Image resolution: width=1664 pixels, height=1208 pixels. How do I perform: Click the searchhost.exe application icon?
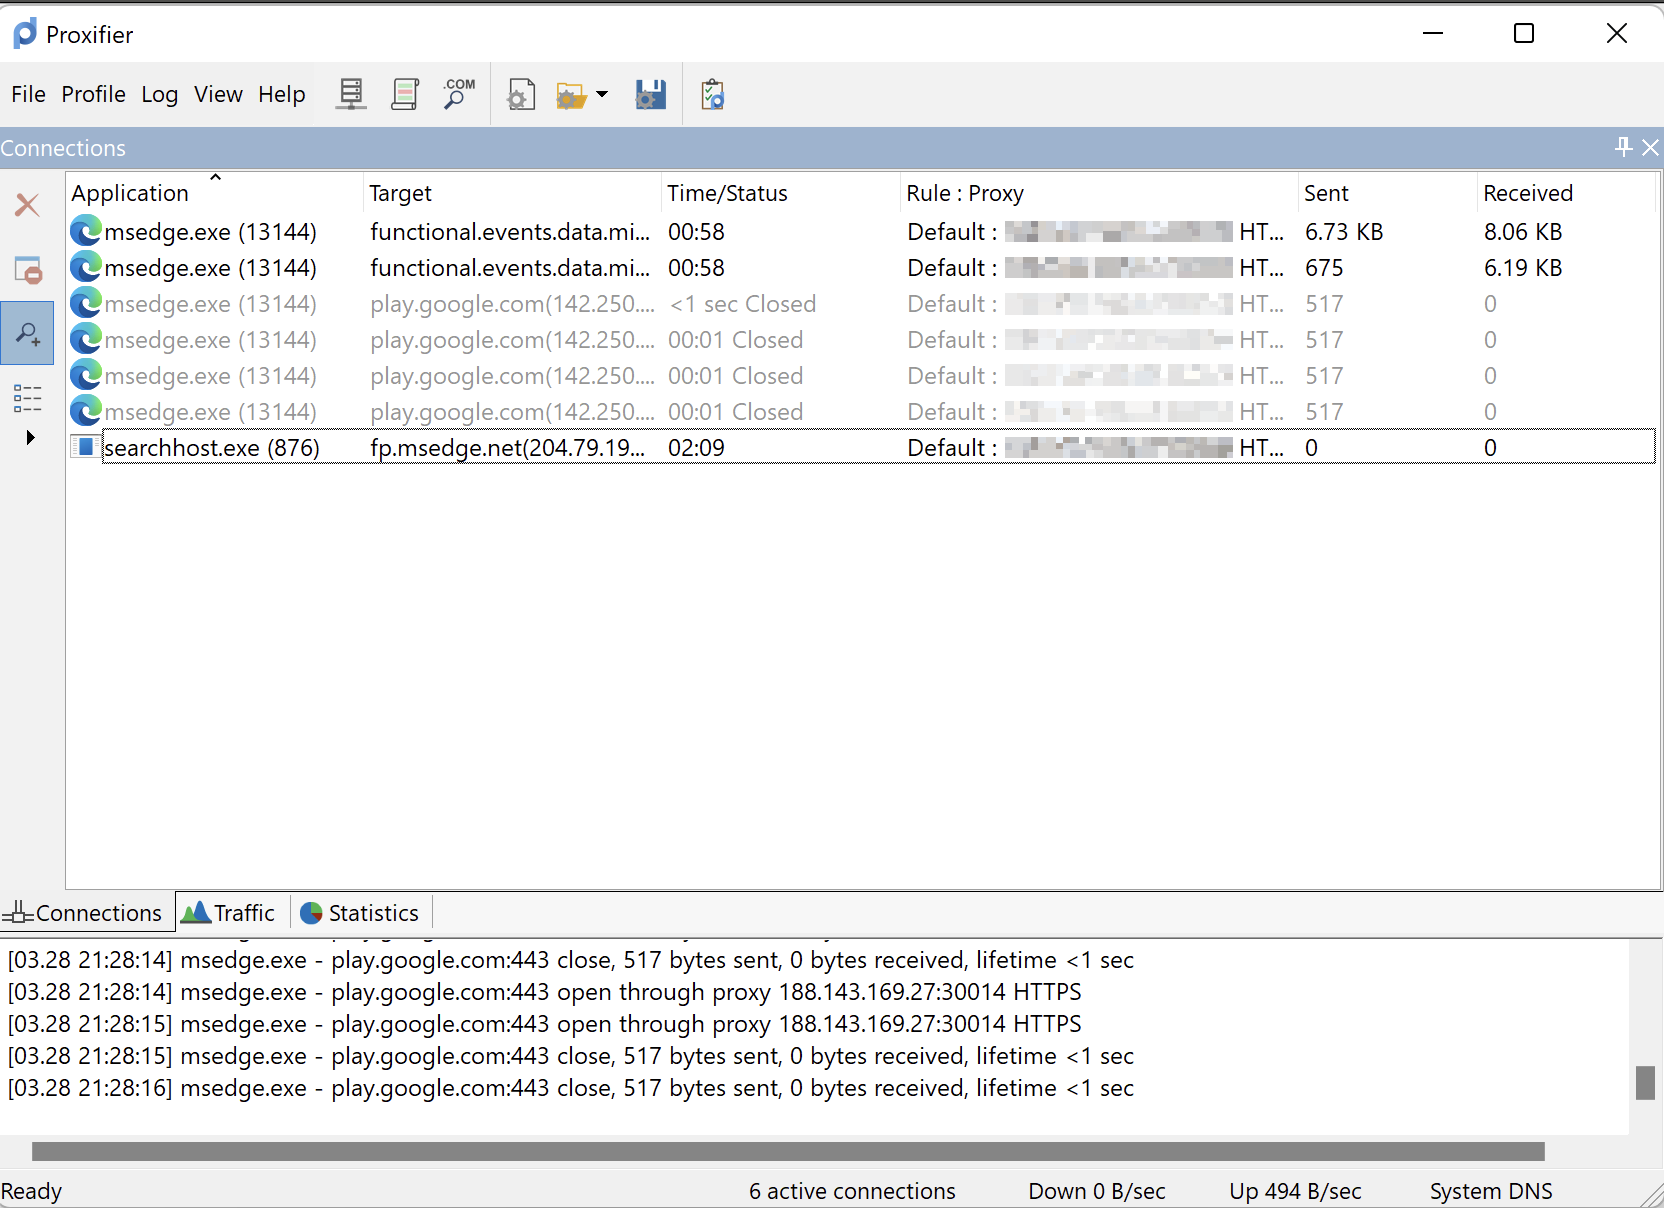[x=86, y=446]
